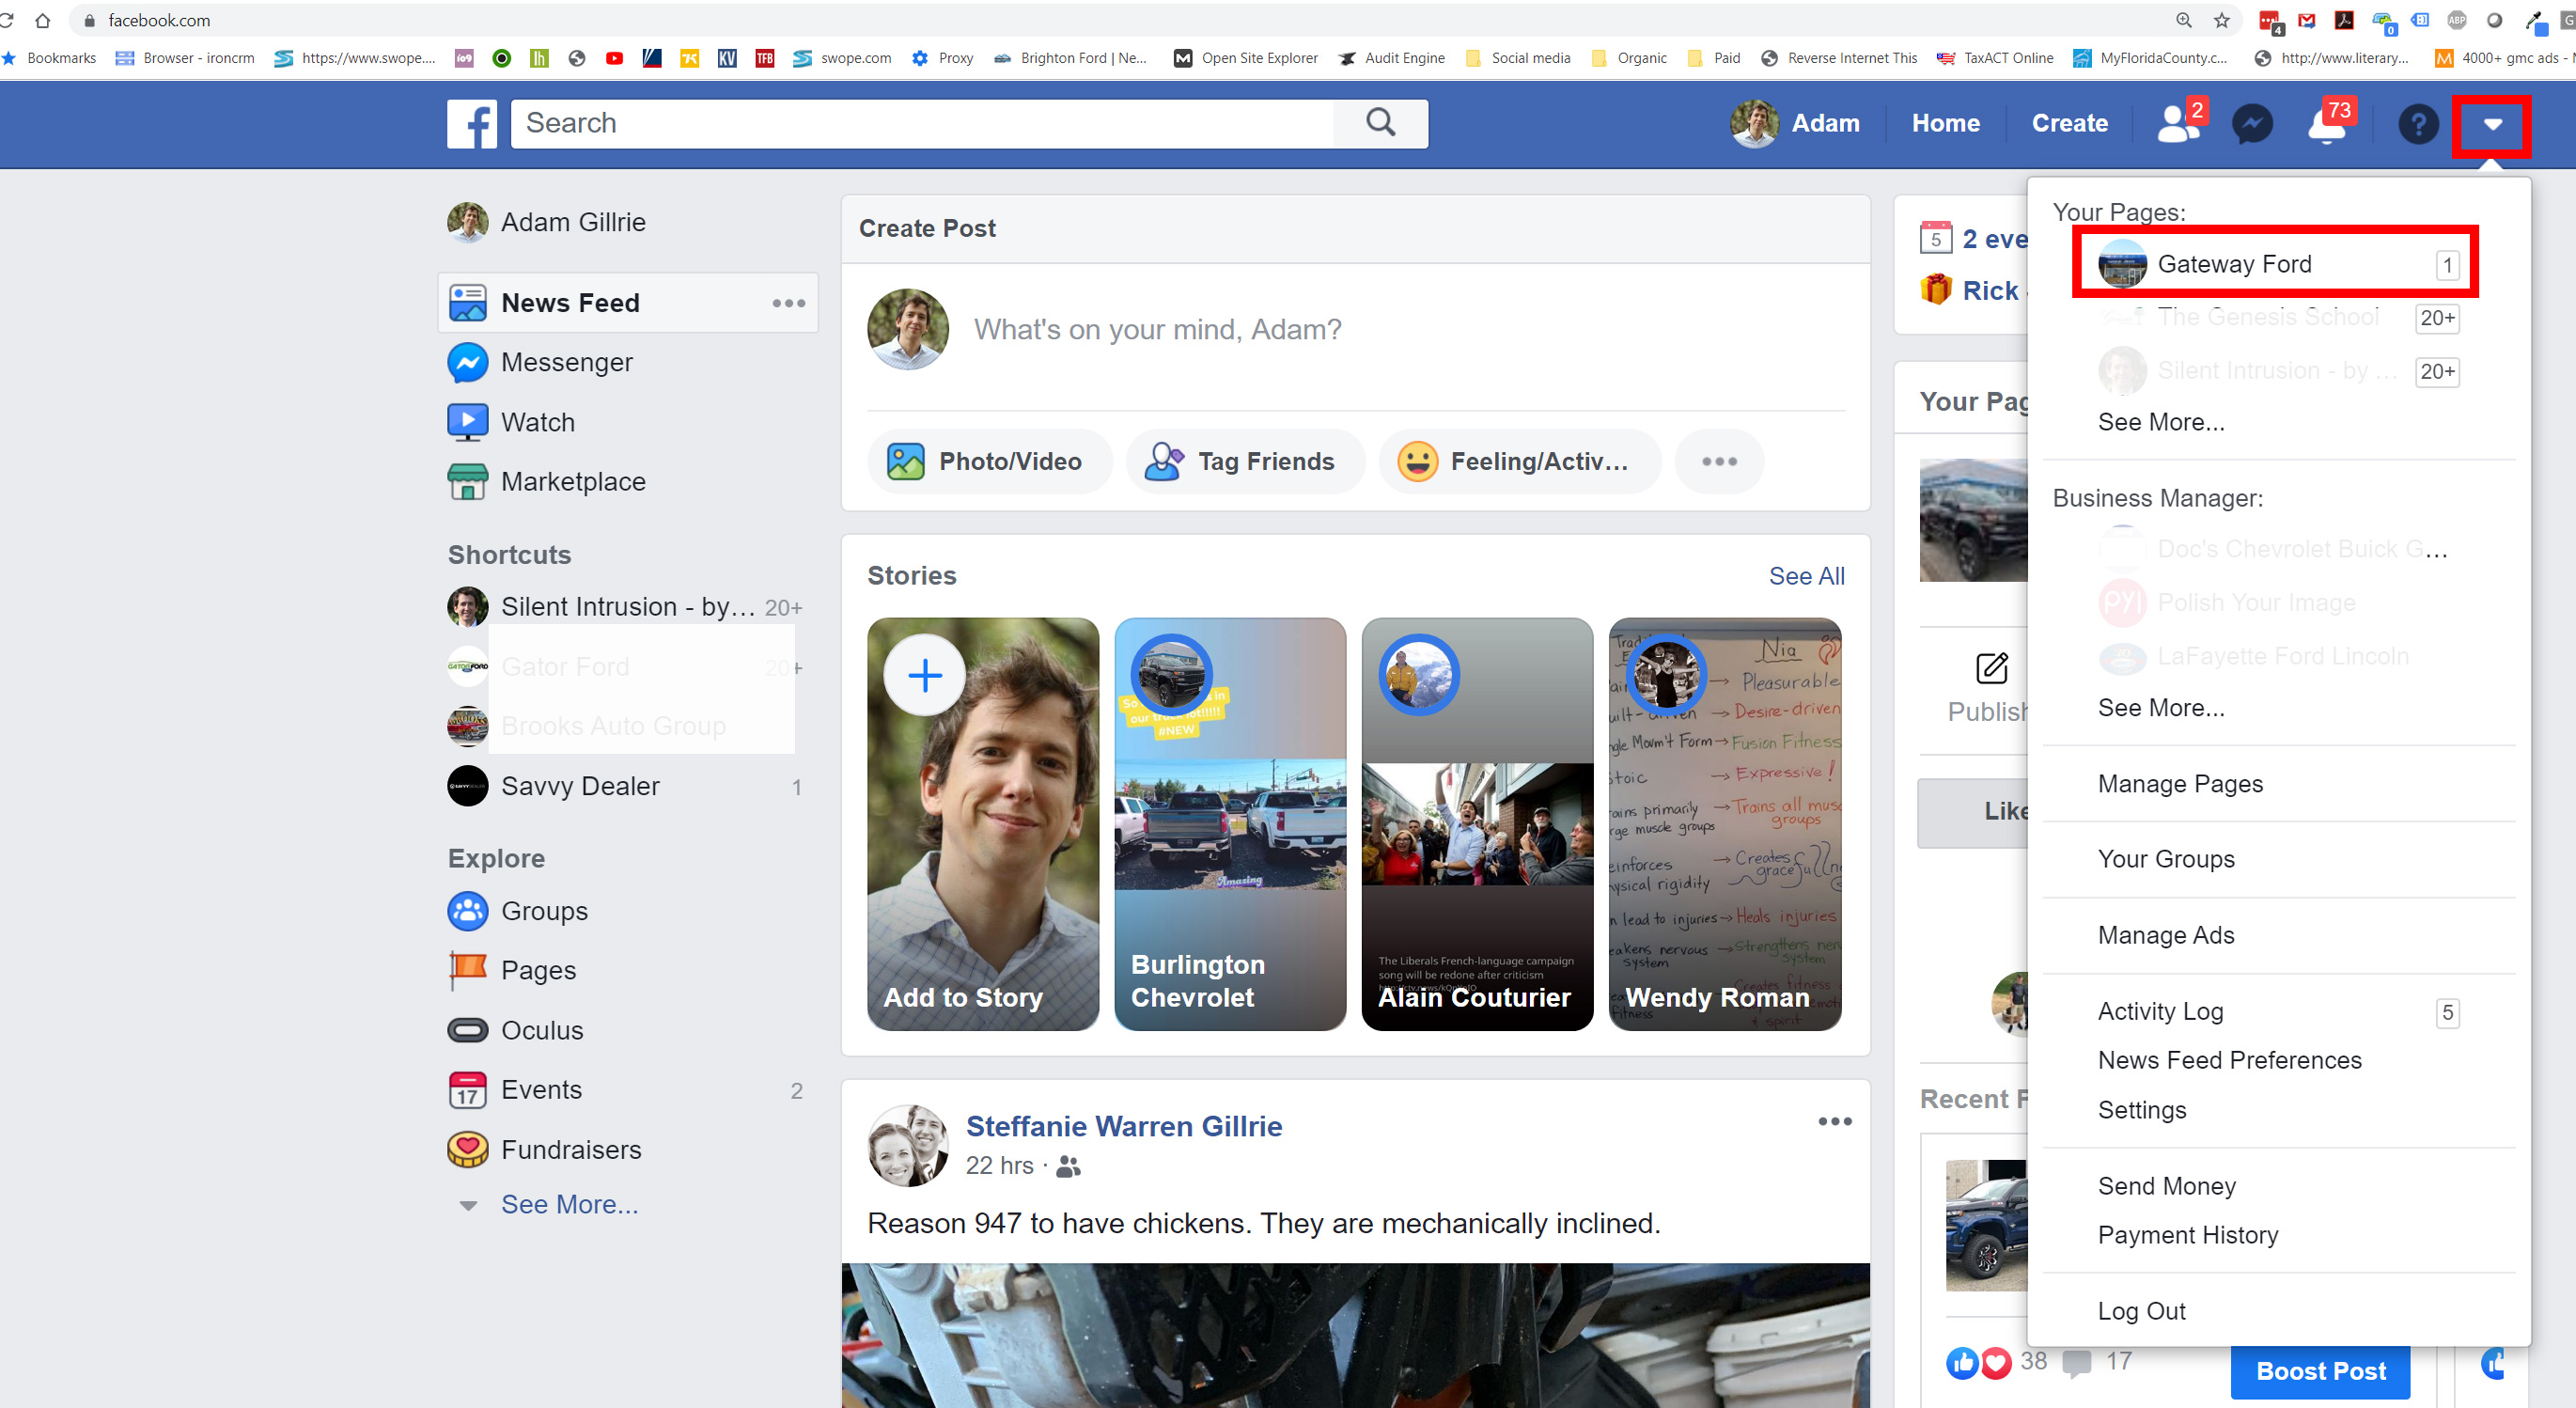Click the browser reload icon

[7, 20]
